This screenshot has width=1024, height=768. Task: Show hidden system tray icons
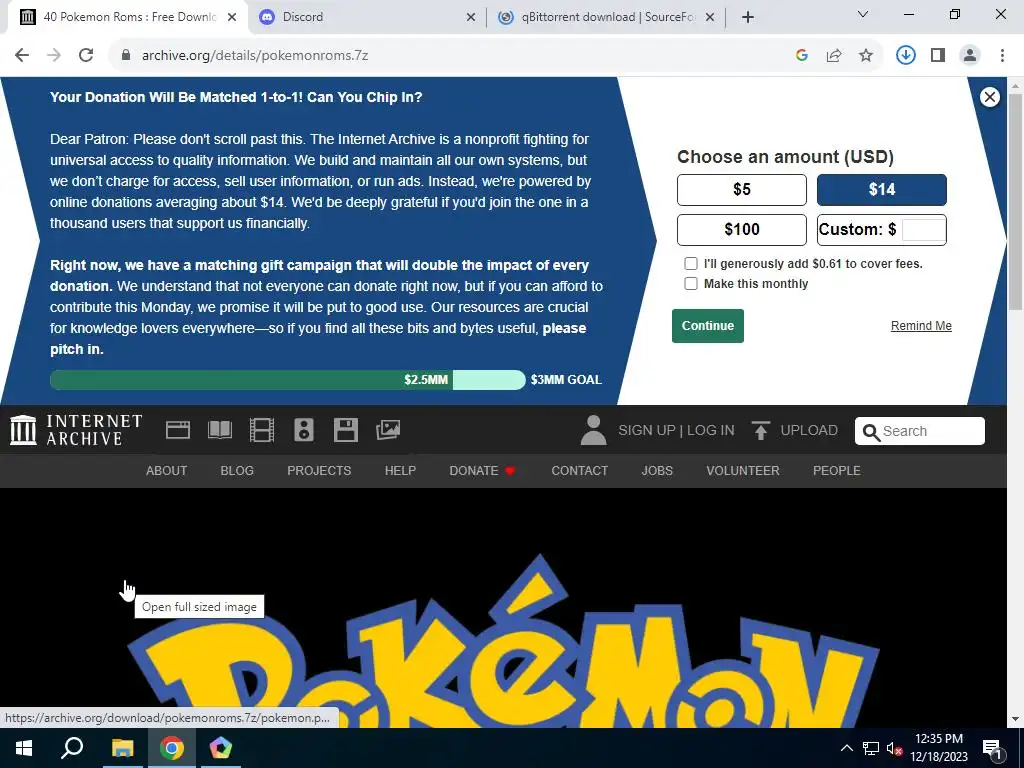[x=846, y=748]
